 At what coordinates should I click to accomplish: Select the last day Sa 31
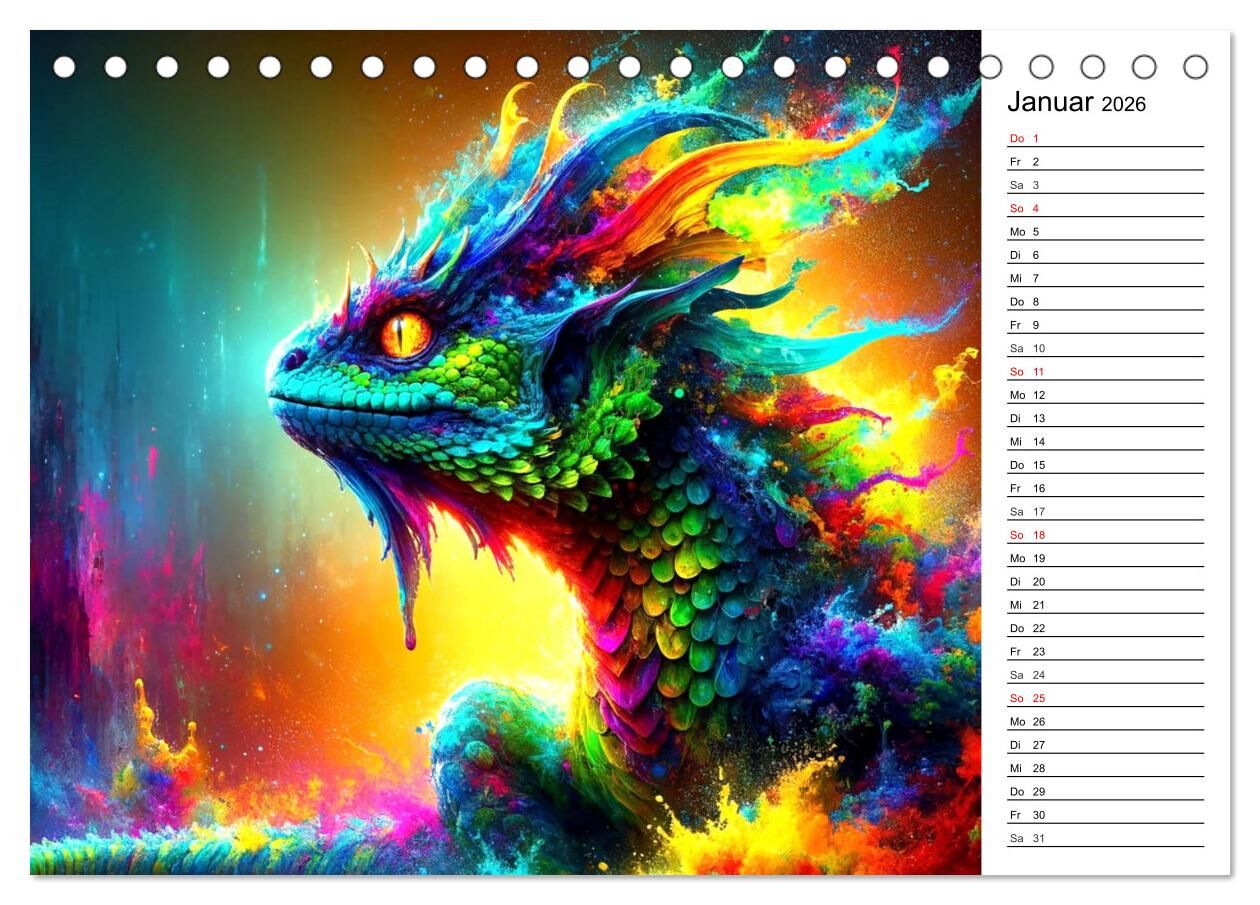pyautogui.click(x=1104, y=839)
